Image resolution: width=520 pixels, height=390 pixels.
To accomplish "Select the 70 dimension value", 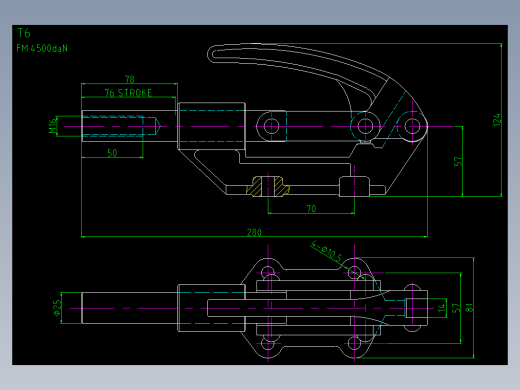I will pyautogui.click(x=311, y=209).
